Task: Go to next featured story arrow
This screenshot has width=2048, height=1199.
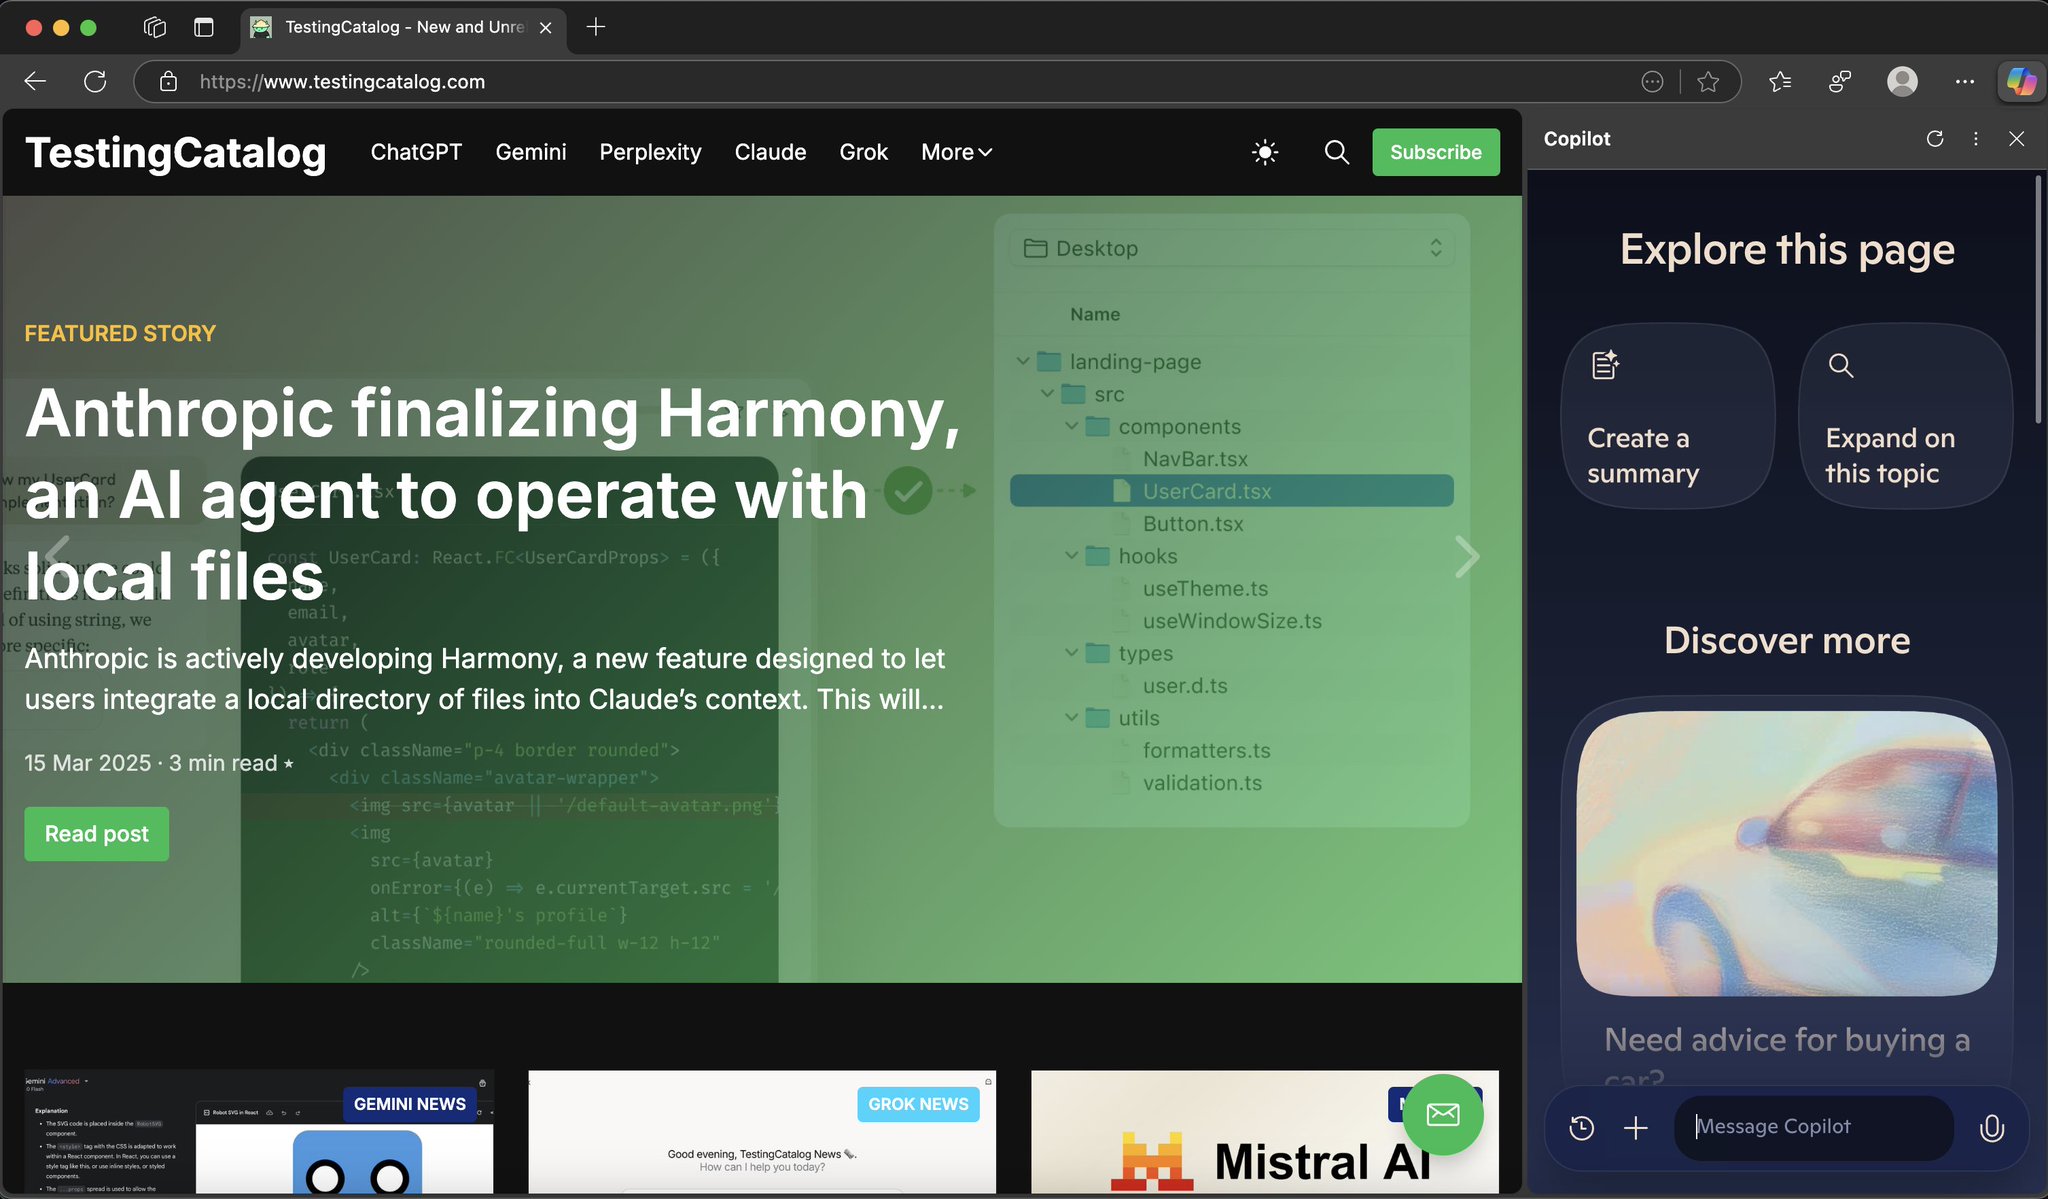Action: coord(1466,557)
